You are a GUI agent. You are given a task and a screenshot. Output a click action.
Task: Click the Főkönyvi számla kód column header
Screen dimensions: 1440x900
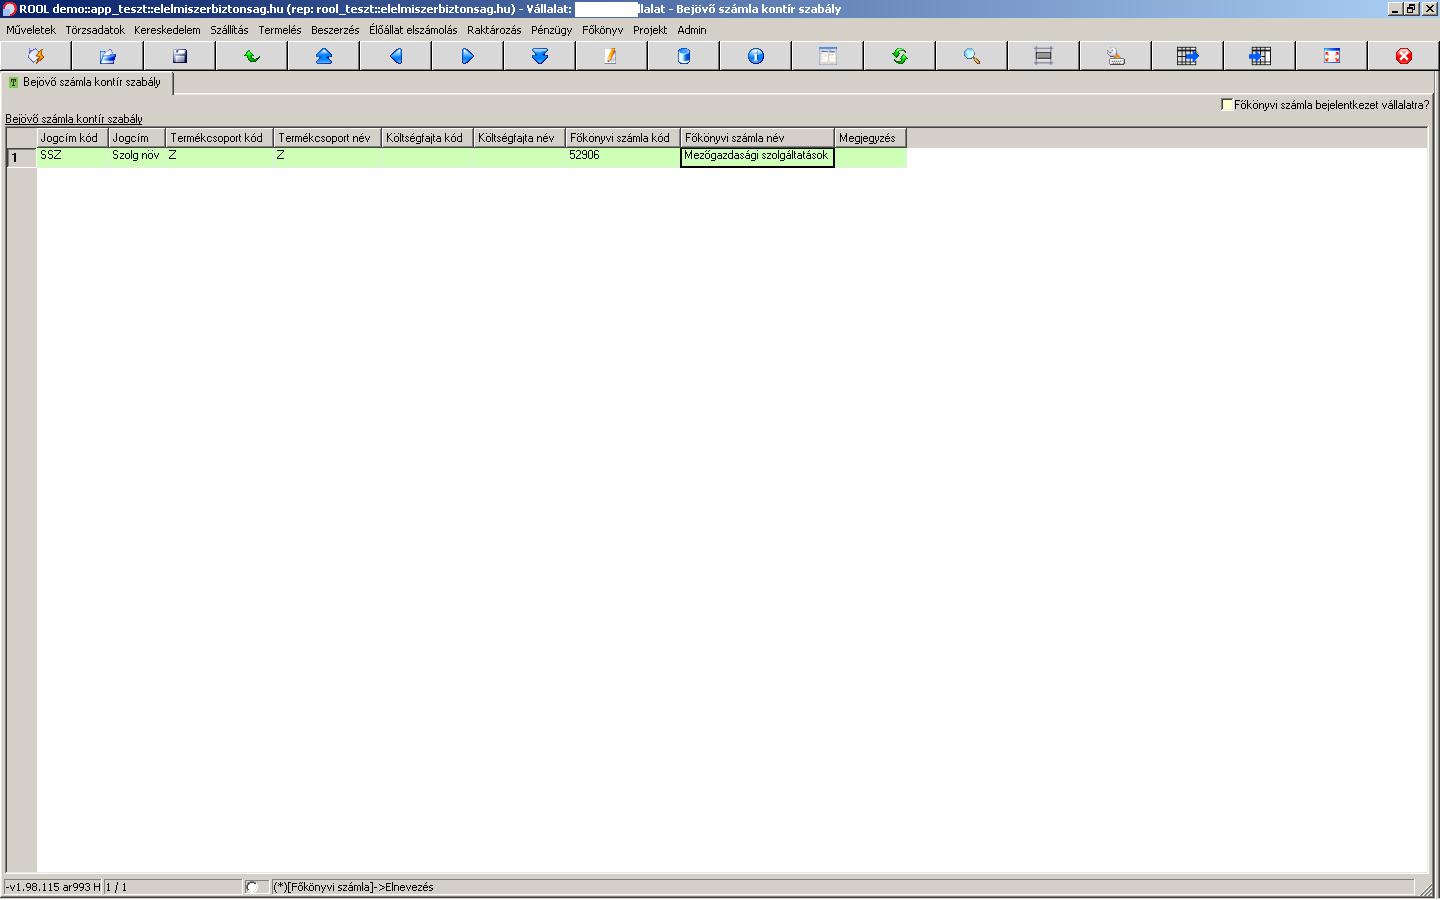[621, 138]
